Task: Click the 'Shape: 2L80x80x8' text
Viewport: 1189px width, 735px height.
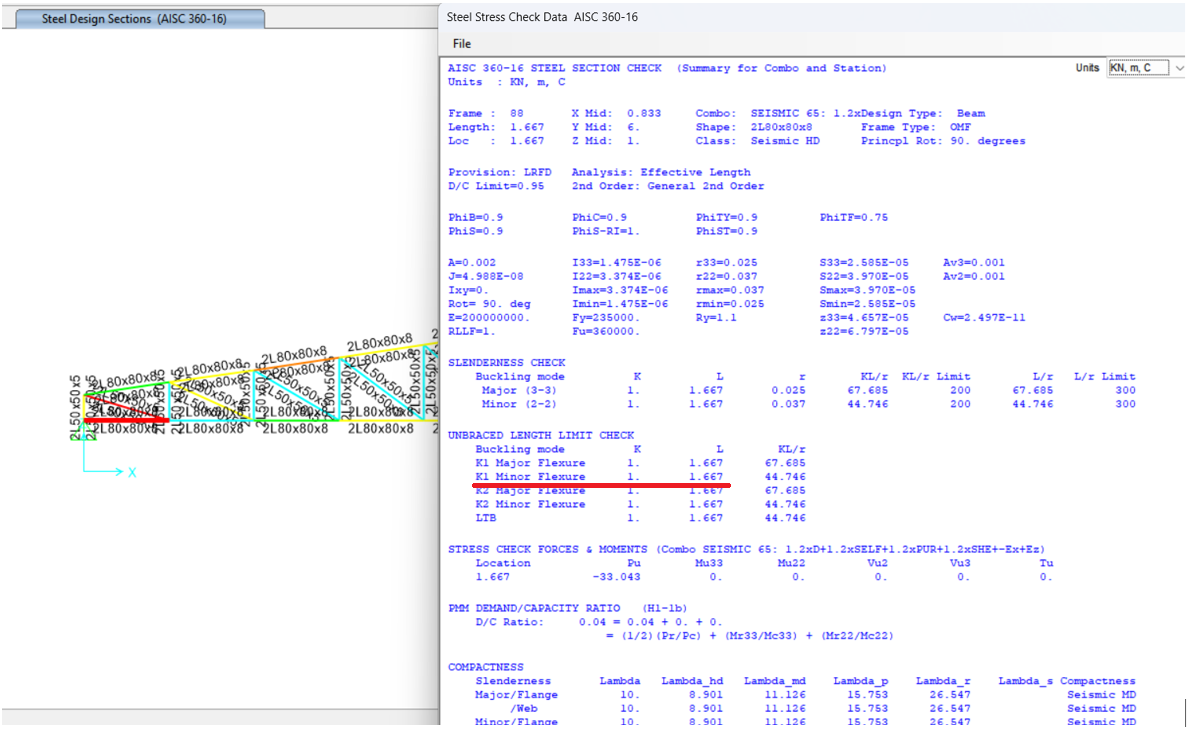Action: [x=754, y=127]
